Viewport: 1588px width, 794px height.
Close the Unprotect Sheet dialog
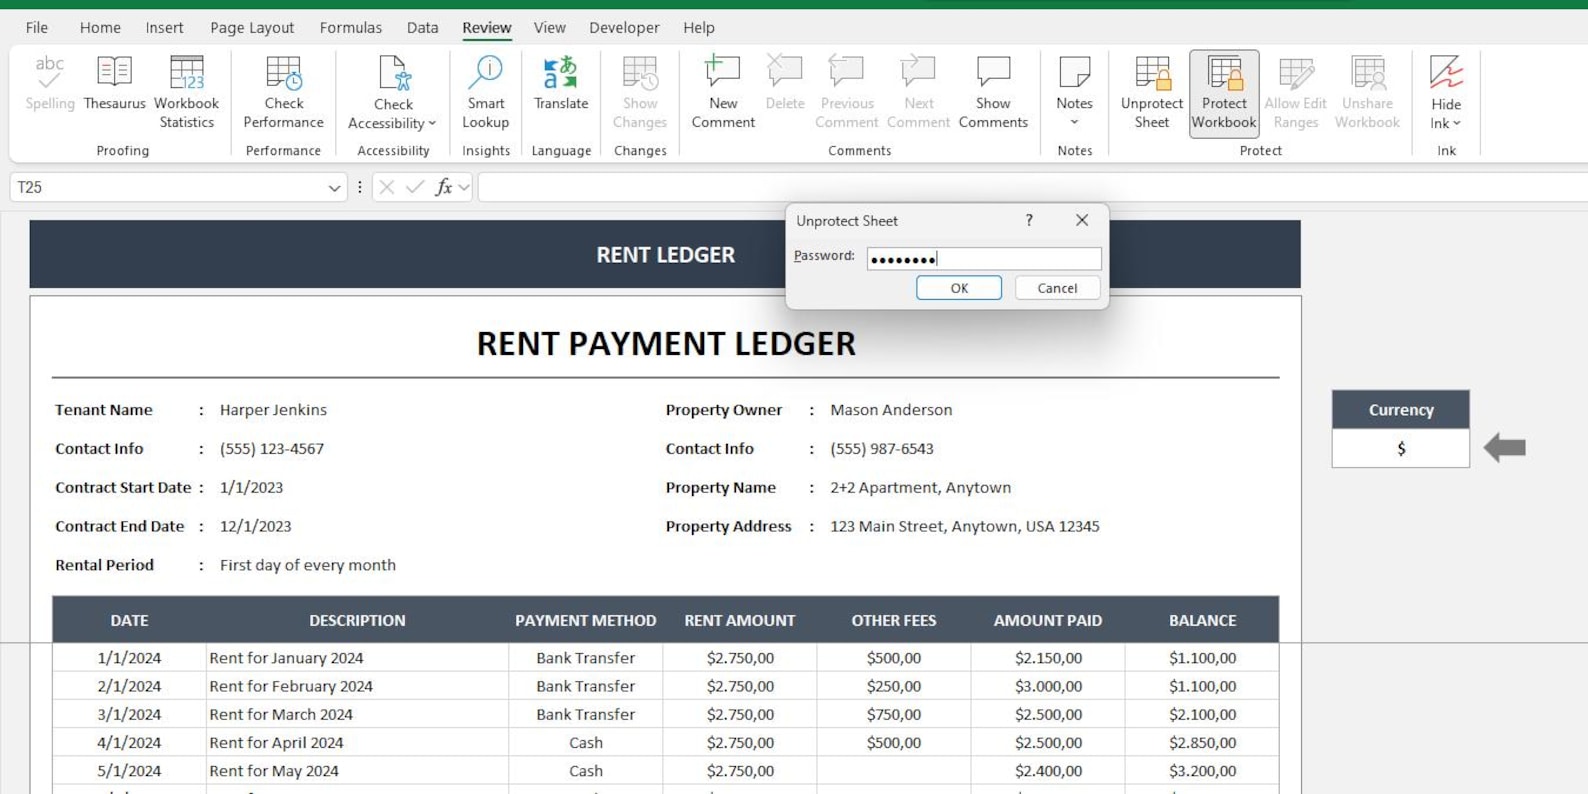[x=1082, y=220]
